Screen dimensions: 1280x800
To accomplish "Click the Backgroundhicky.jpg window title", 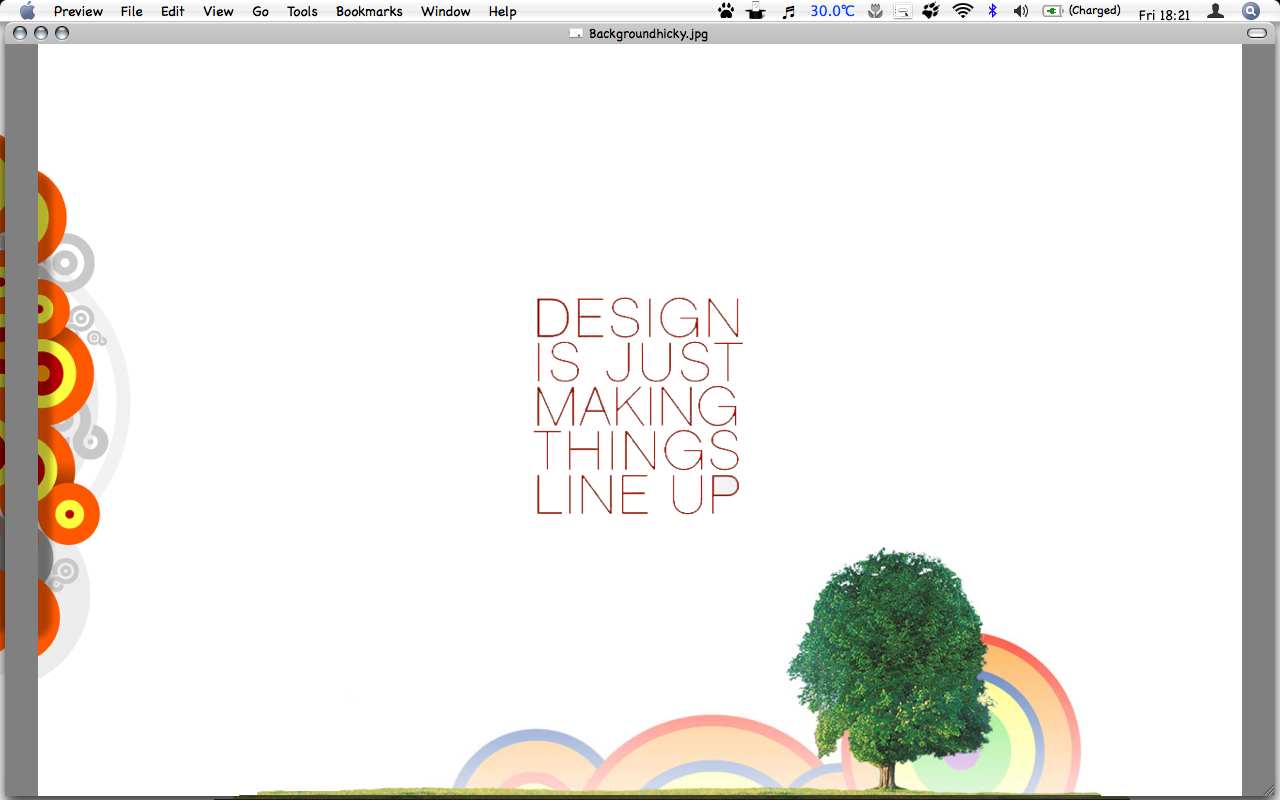I will (648, 33).
